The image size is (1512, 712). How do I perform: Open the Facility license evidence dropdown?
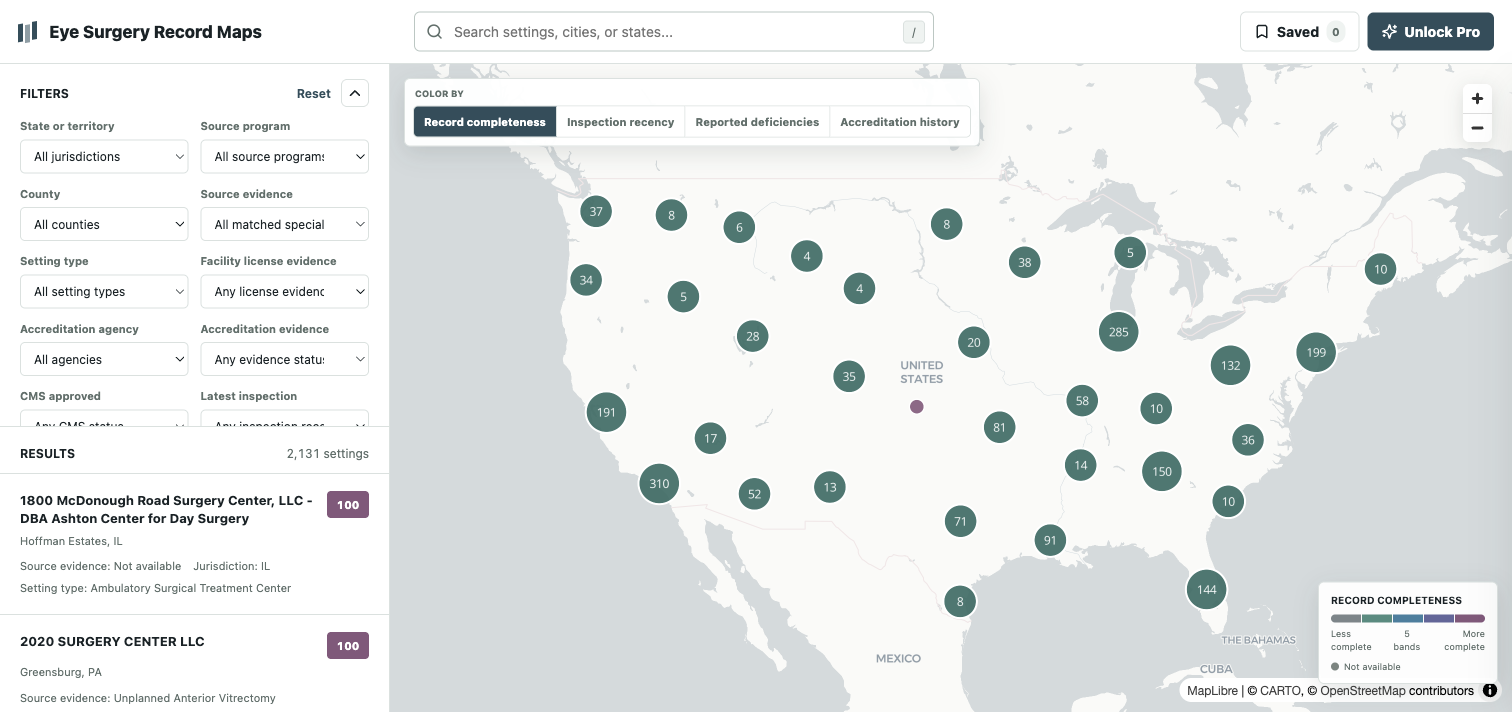pos(285,292)
